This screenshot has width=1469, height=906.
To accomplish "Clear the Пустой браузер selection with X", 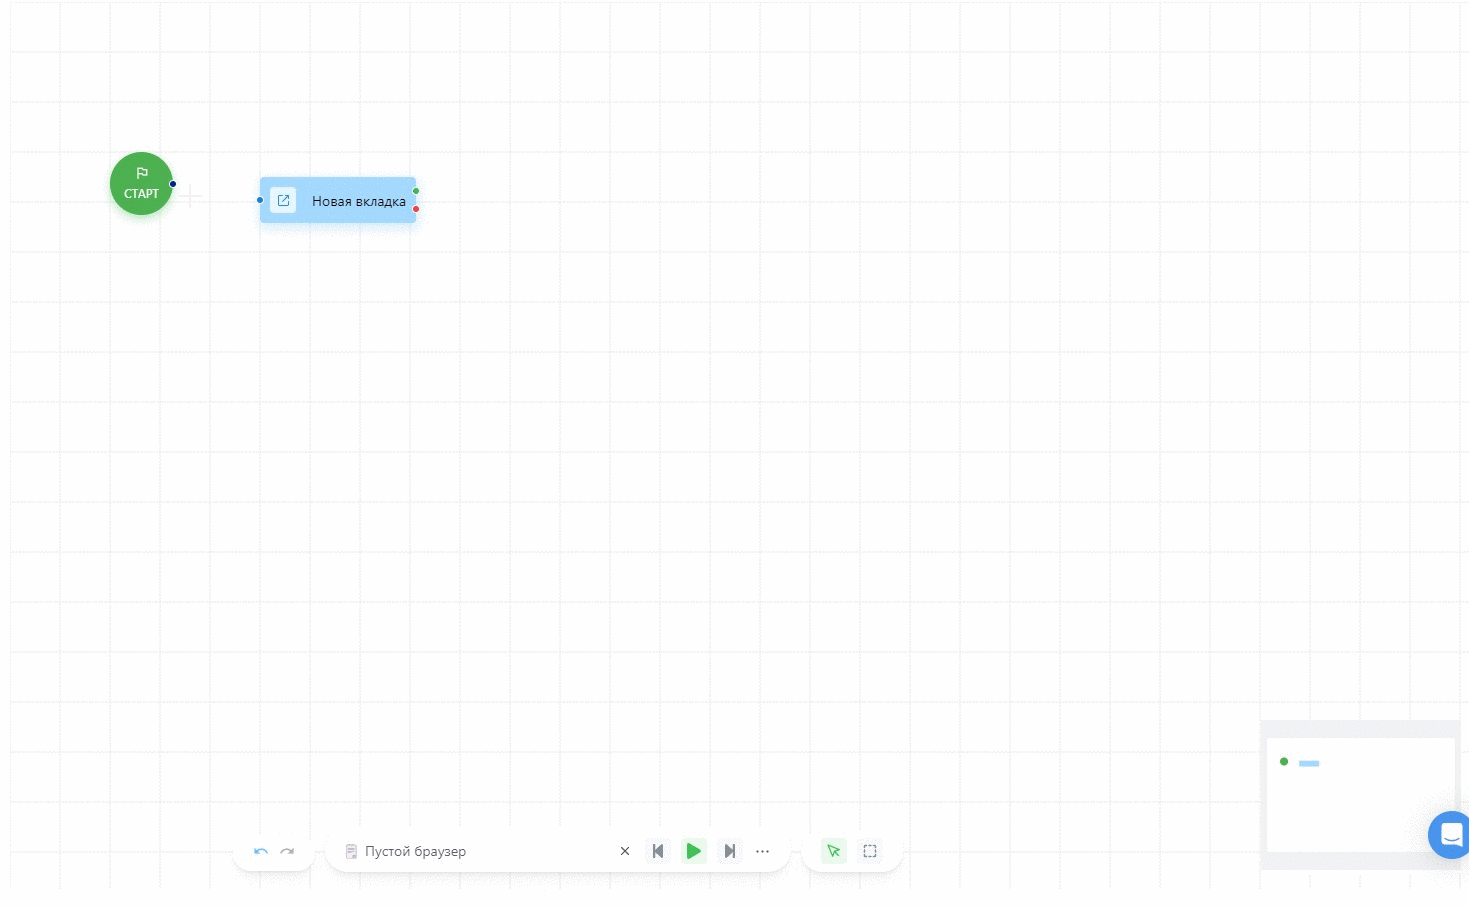I will pos(625,851).
